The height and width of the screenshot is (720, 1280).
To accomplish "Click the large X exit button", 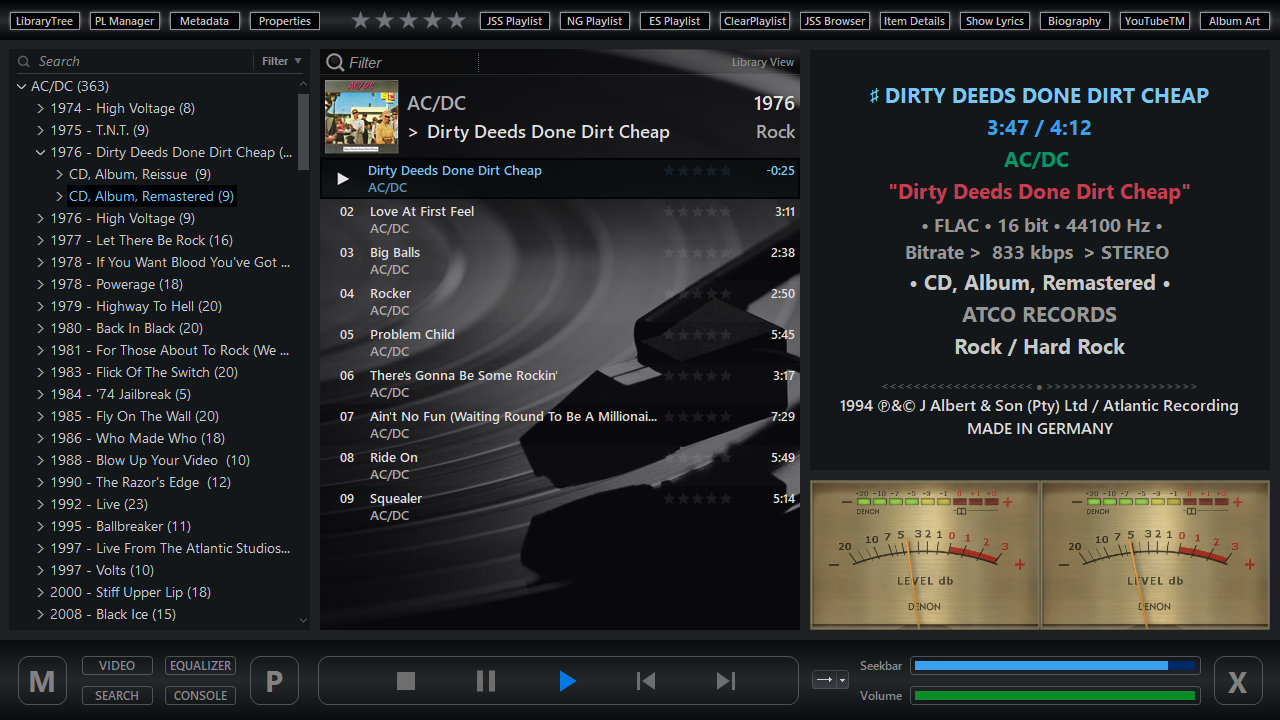I will [x=1237, y=681].
